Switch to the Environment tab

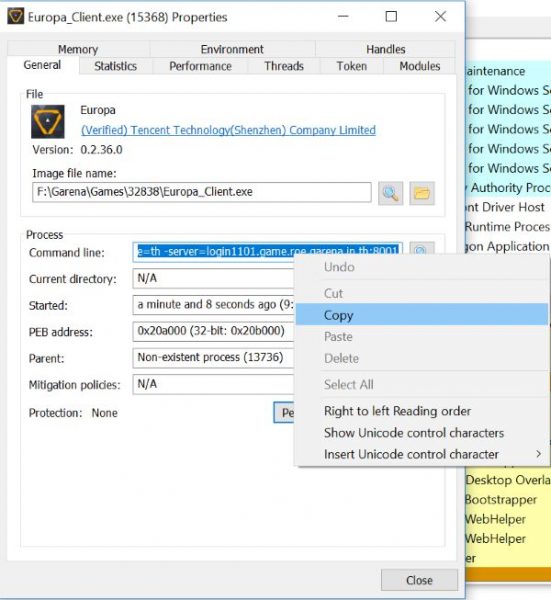pos(232,49)
